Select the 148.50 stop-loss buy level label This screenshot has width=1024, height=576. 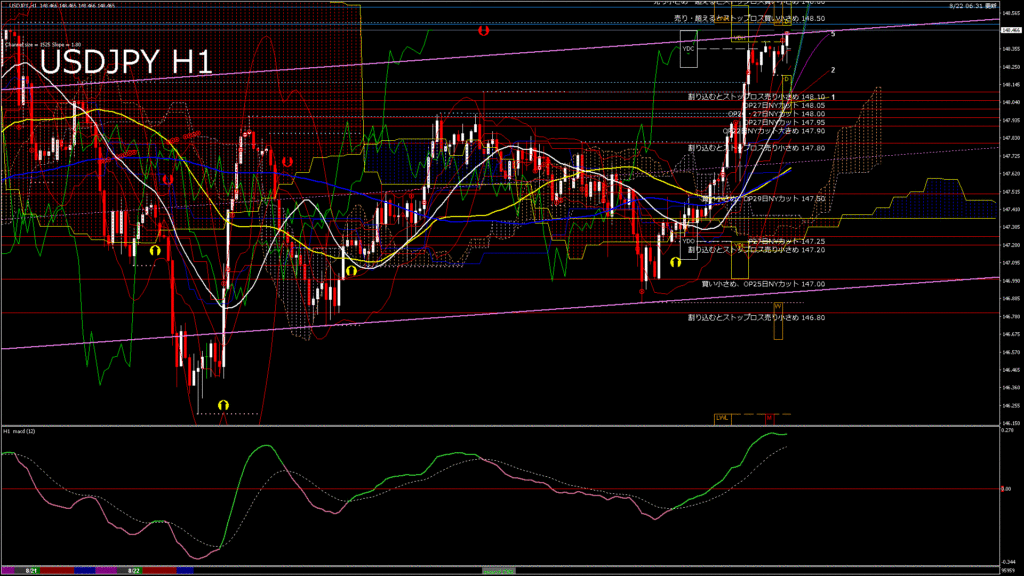click(x=740, y=19)
